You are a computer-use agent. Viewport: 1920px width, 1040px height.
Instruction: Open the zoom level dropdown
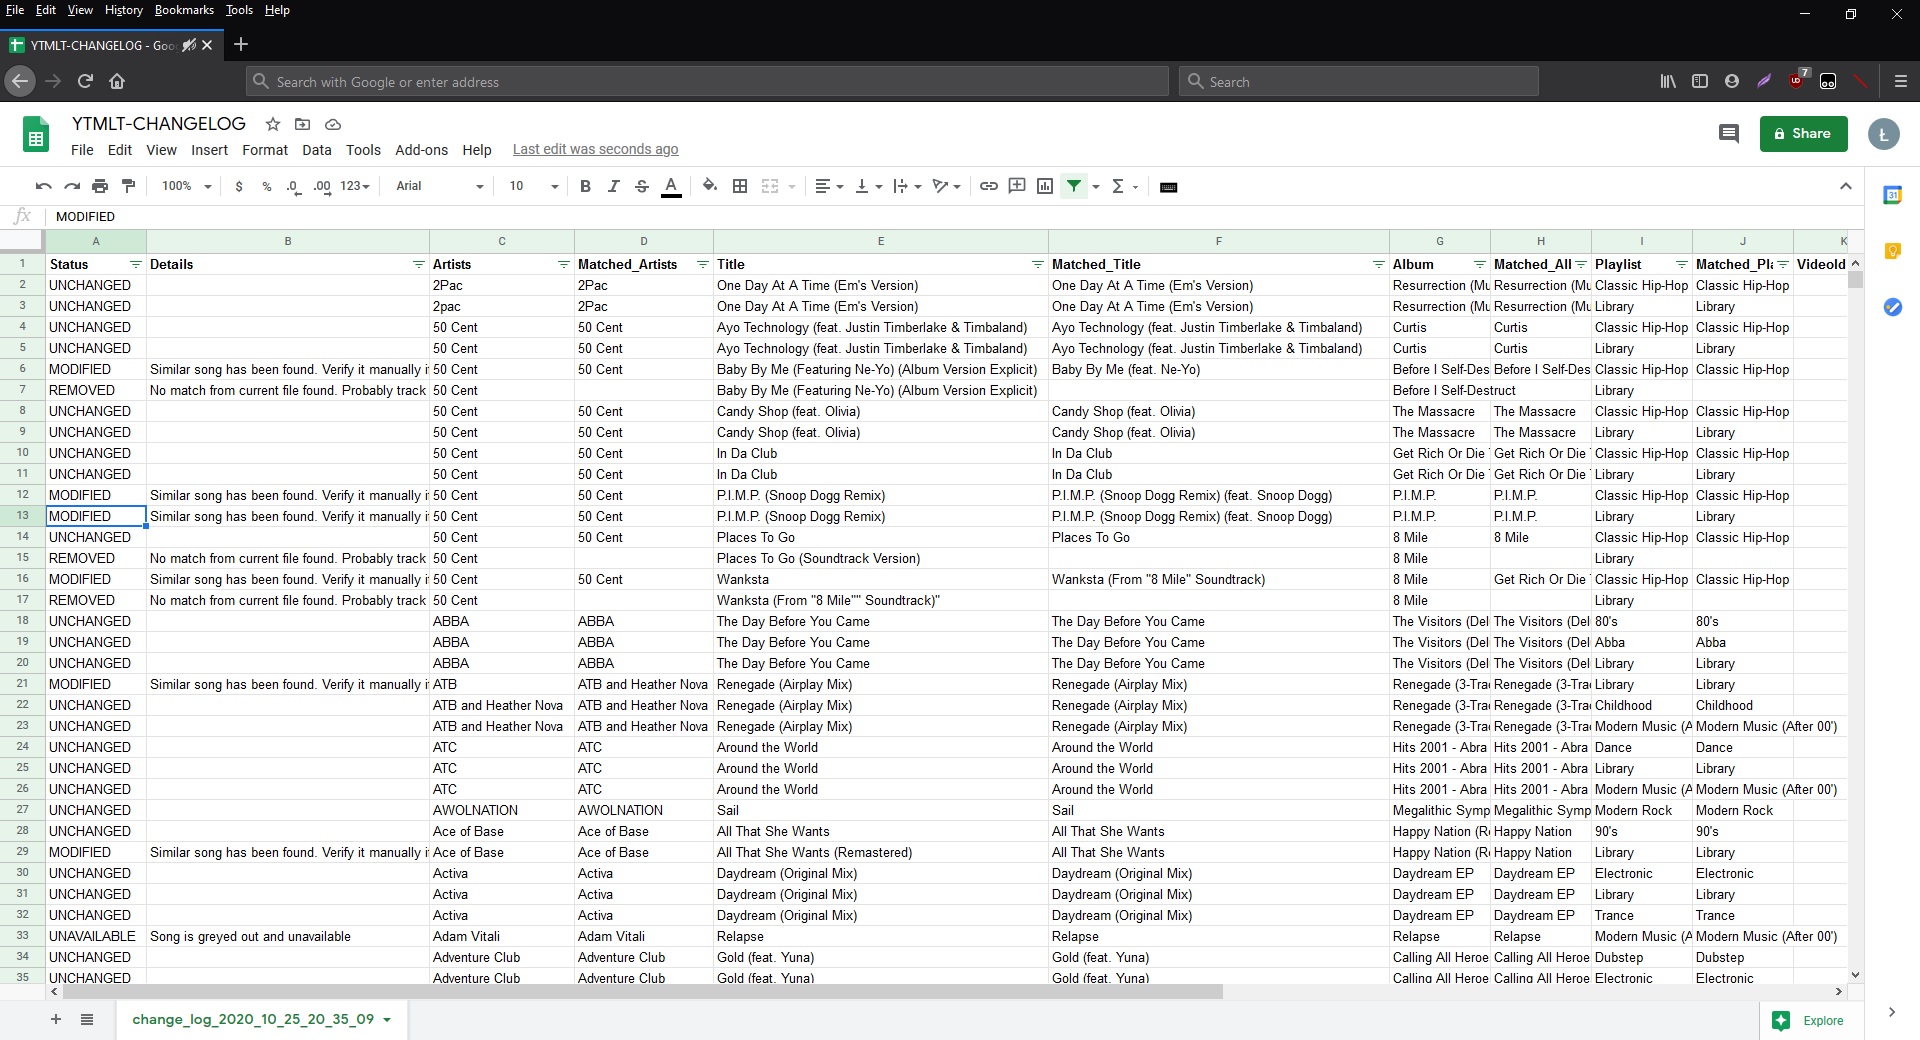tap(186, 186)
